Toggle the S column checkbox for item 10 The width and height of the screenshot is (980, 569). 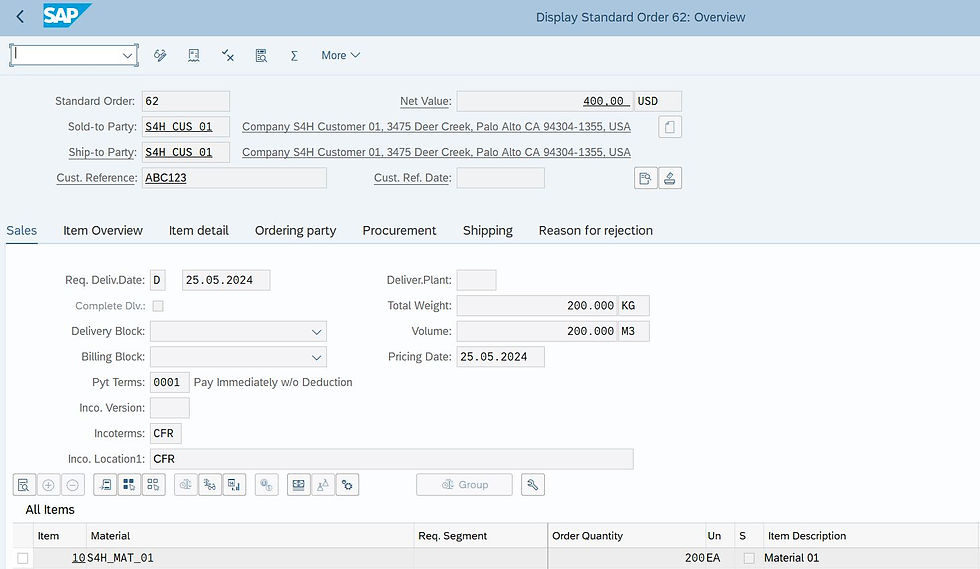click(749, 558)
